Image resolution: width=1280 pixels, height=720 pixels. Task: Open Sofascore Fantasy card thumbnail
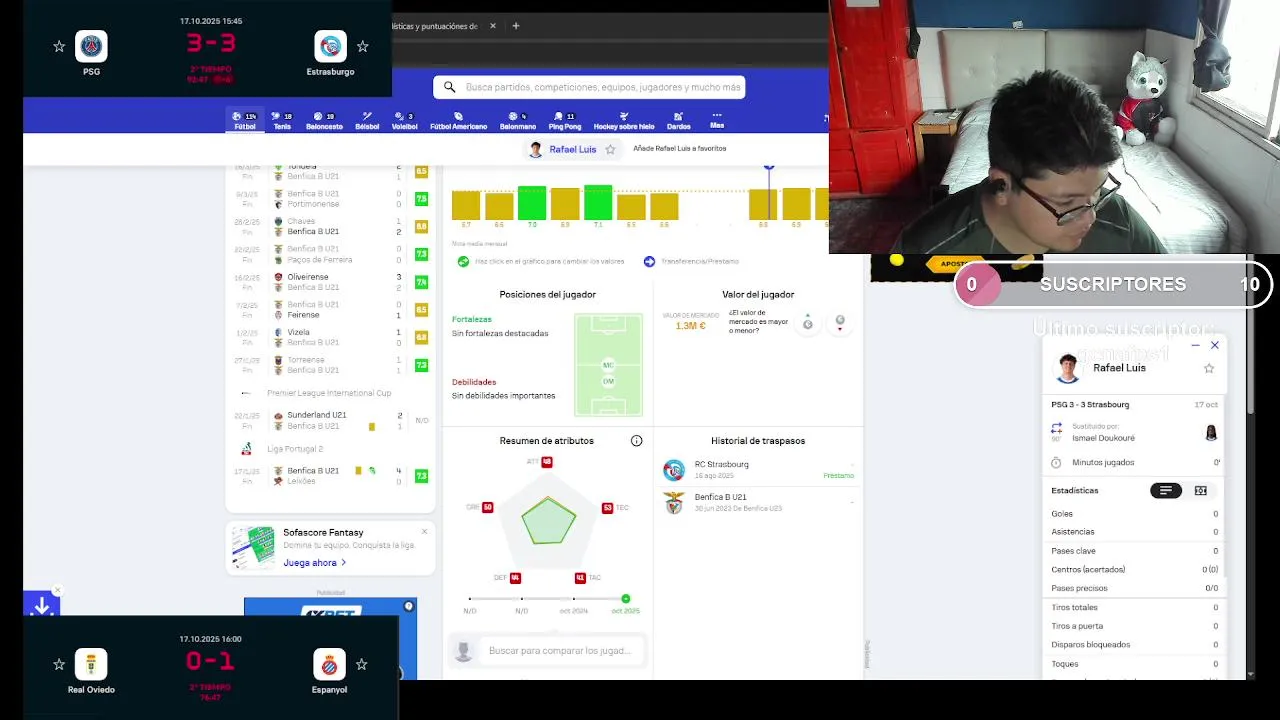[253, 547]
